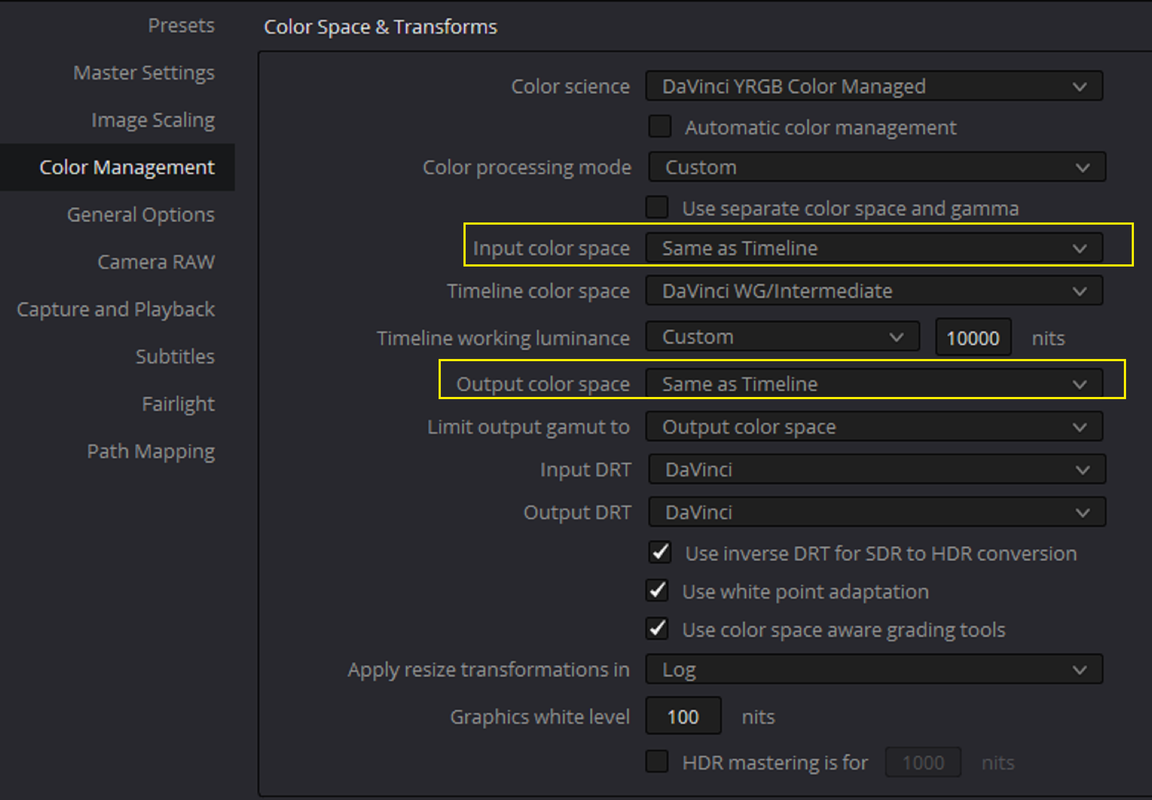This screenshot has height=800, width=1152.
Task: Expand the Color processing mode dropdown
Action: tap(876, 167)
